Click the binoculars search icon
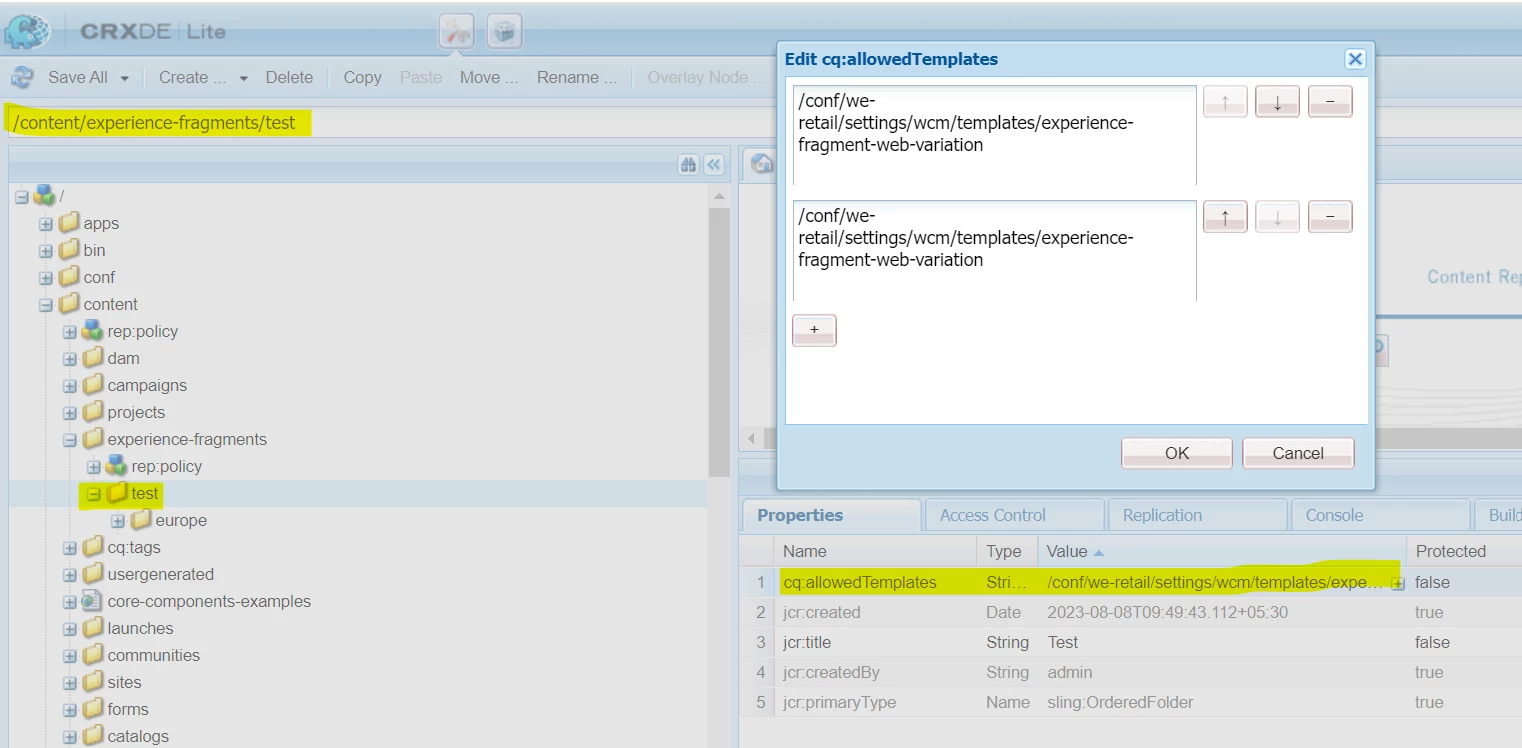The height and width of the screenshot is (748, 1522). tap(688, 165)
